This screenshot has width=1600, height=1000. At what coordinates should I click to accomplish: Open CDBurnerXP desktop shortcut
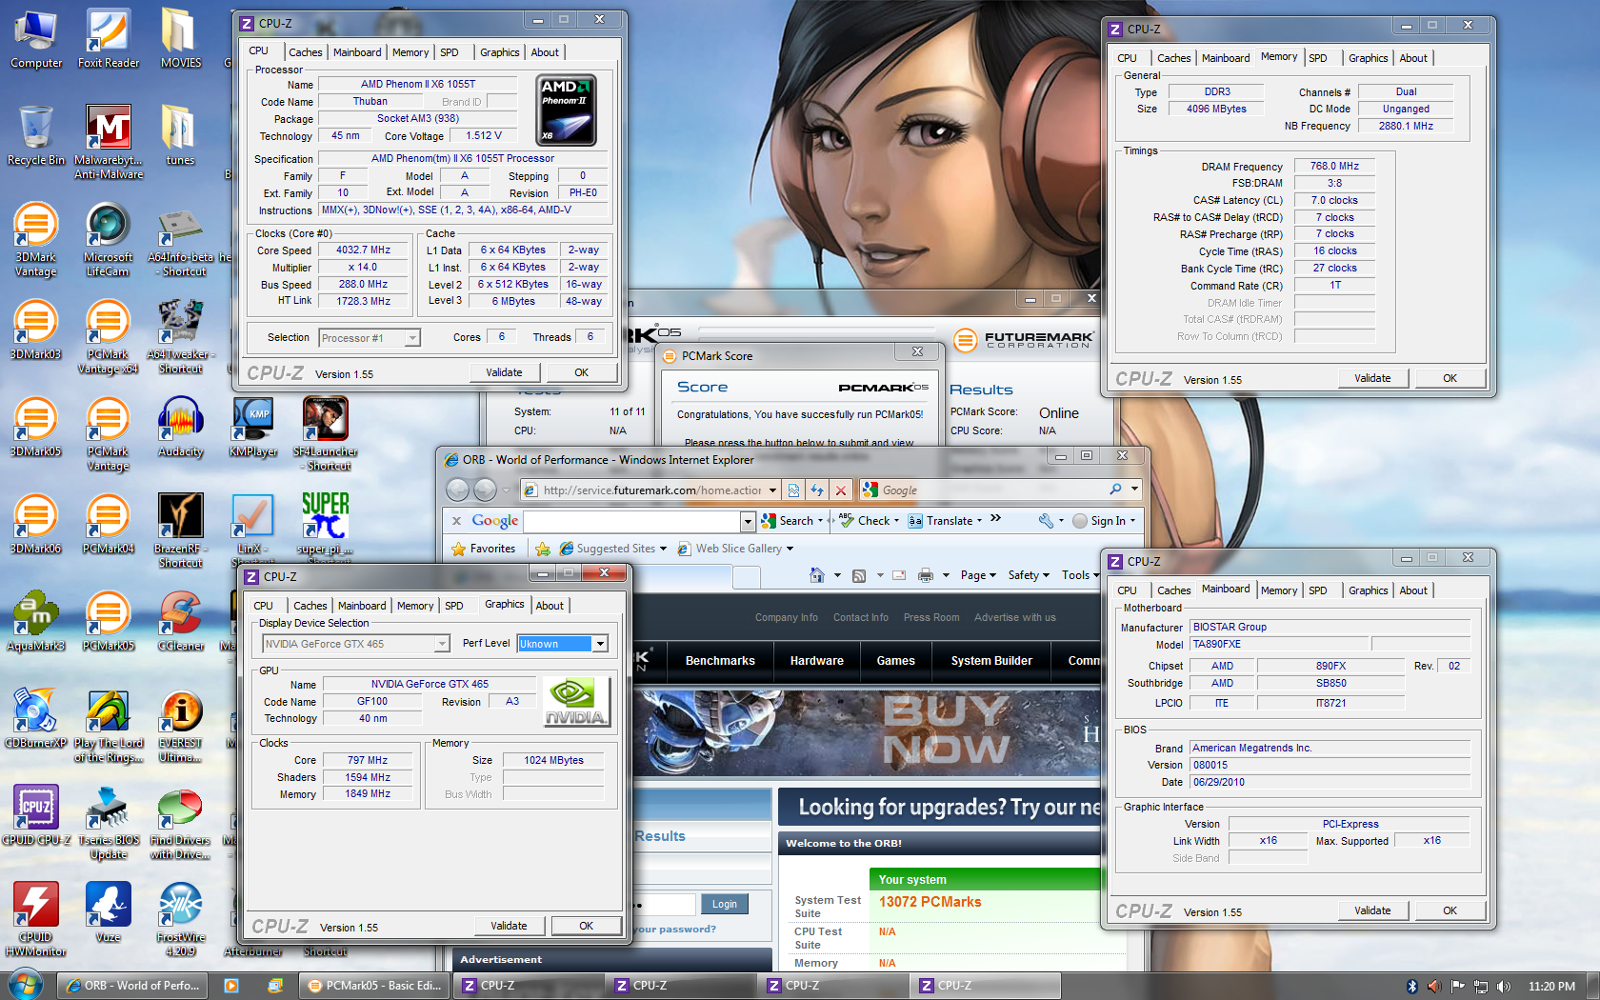tap(36, 718)
